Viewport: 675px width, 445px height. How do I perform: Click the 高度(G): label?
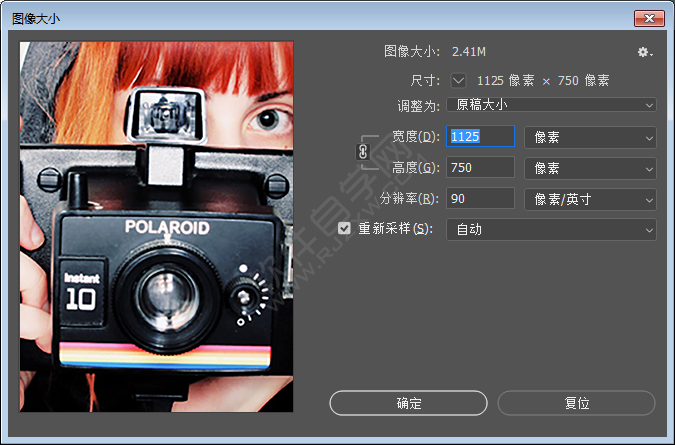[416, 167]
